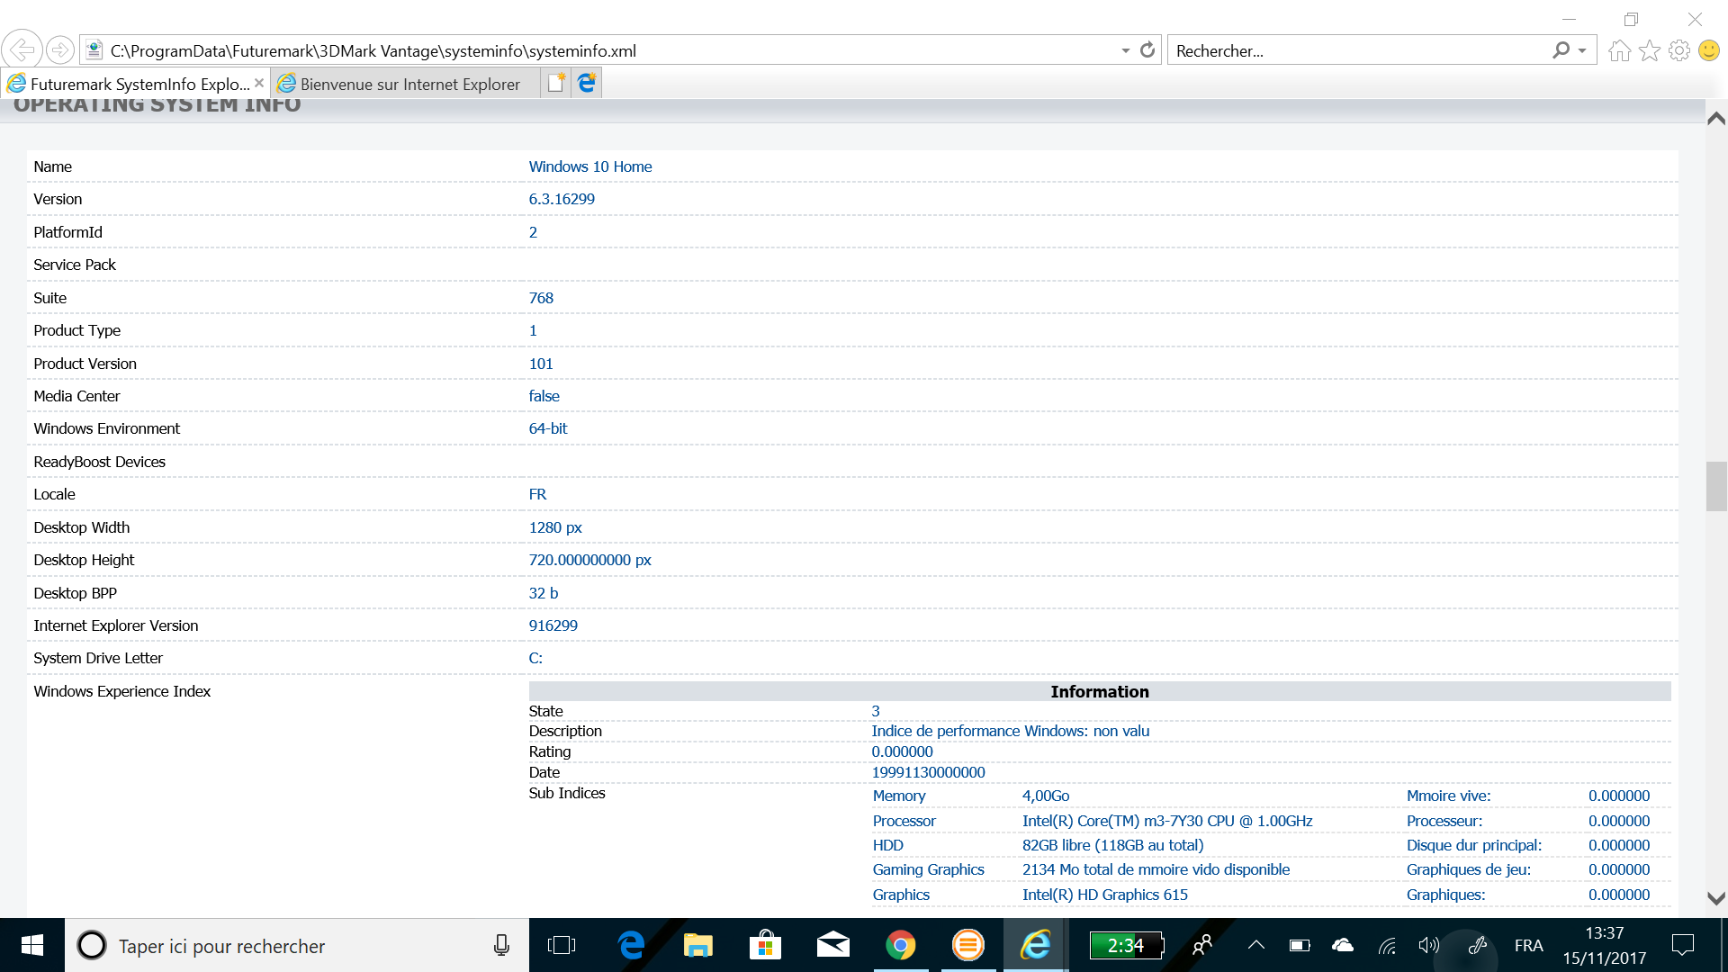Click the search magnifier icon
The width and height of the screenshot is (1728, 972).
[1560, 50]
